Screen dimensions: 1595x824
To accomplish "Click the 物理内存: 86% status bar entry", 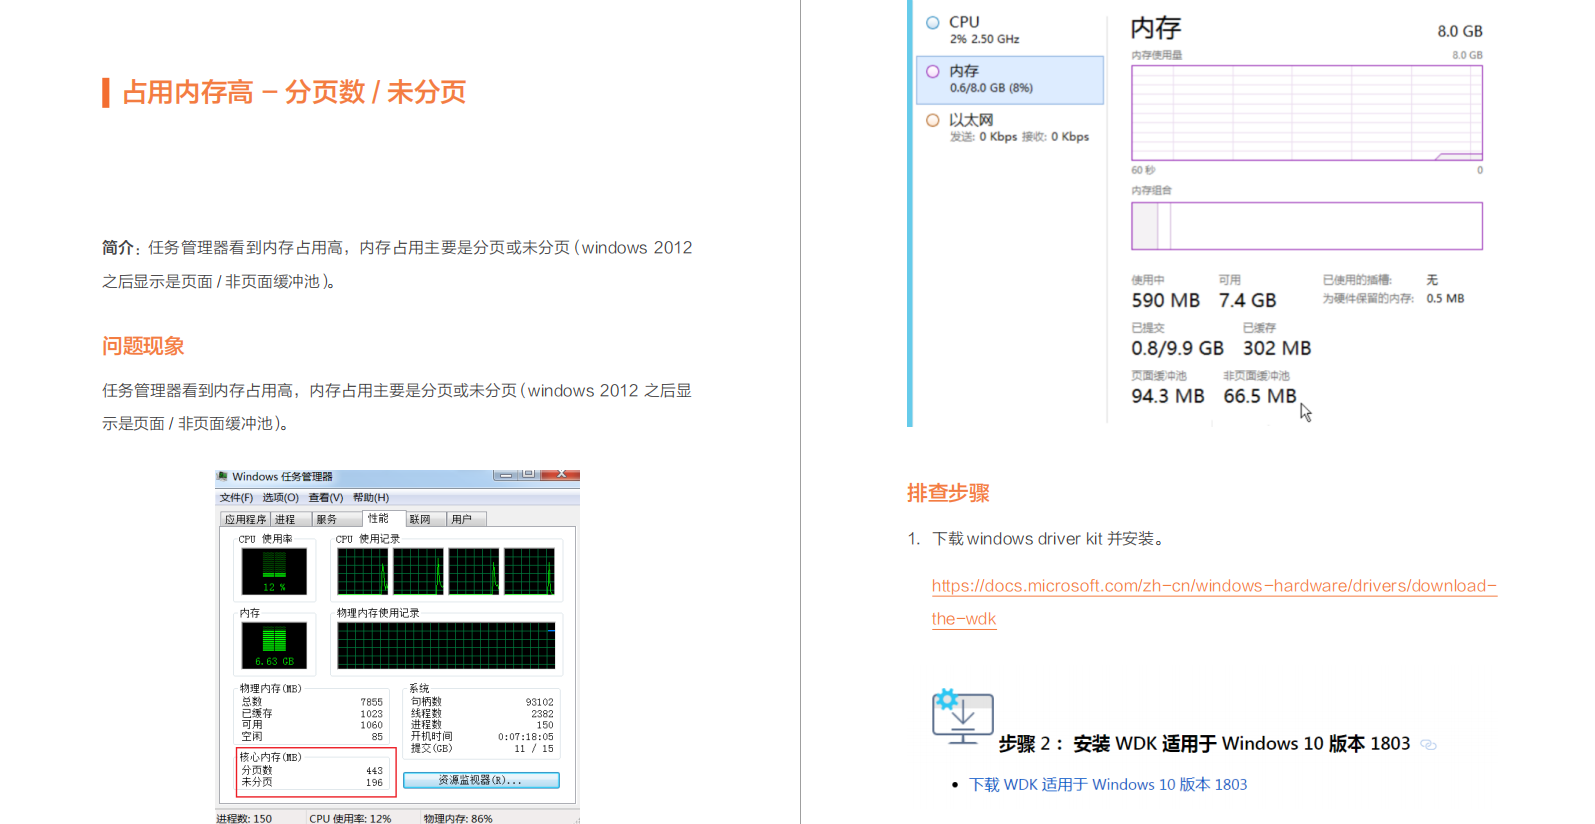I will [x=458, y=818].
